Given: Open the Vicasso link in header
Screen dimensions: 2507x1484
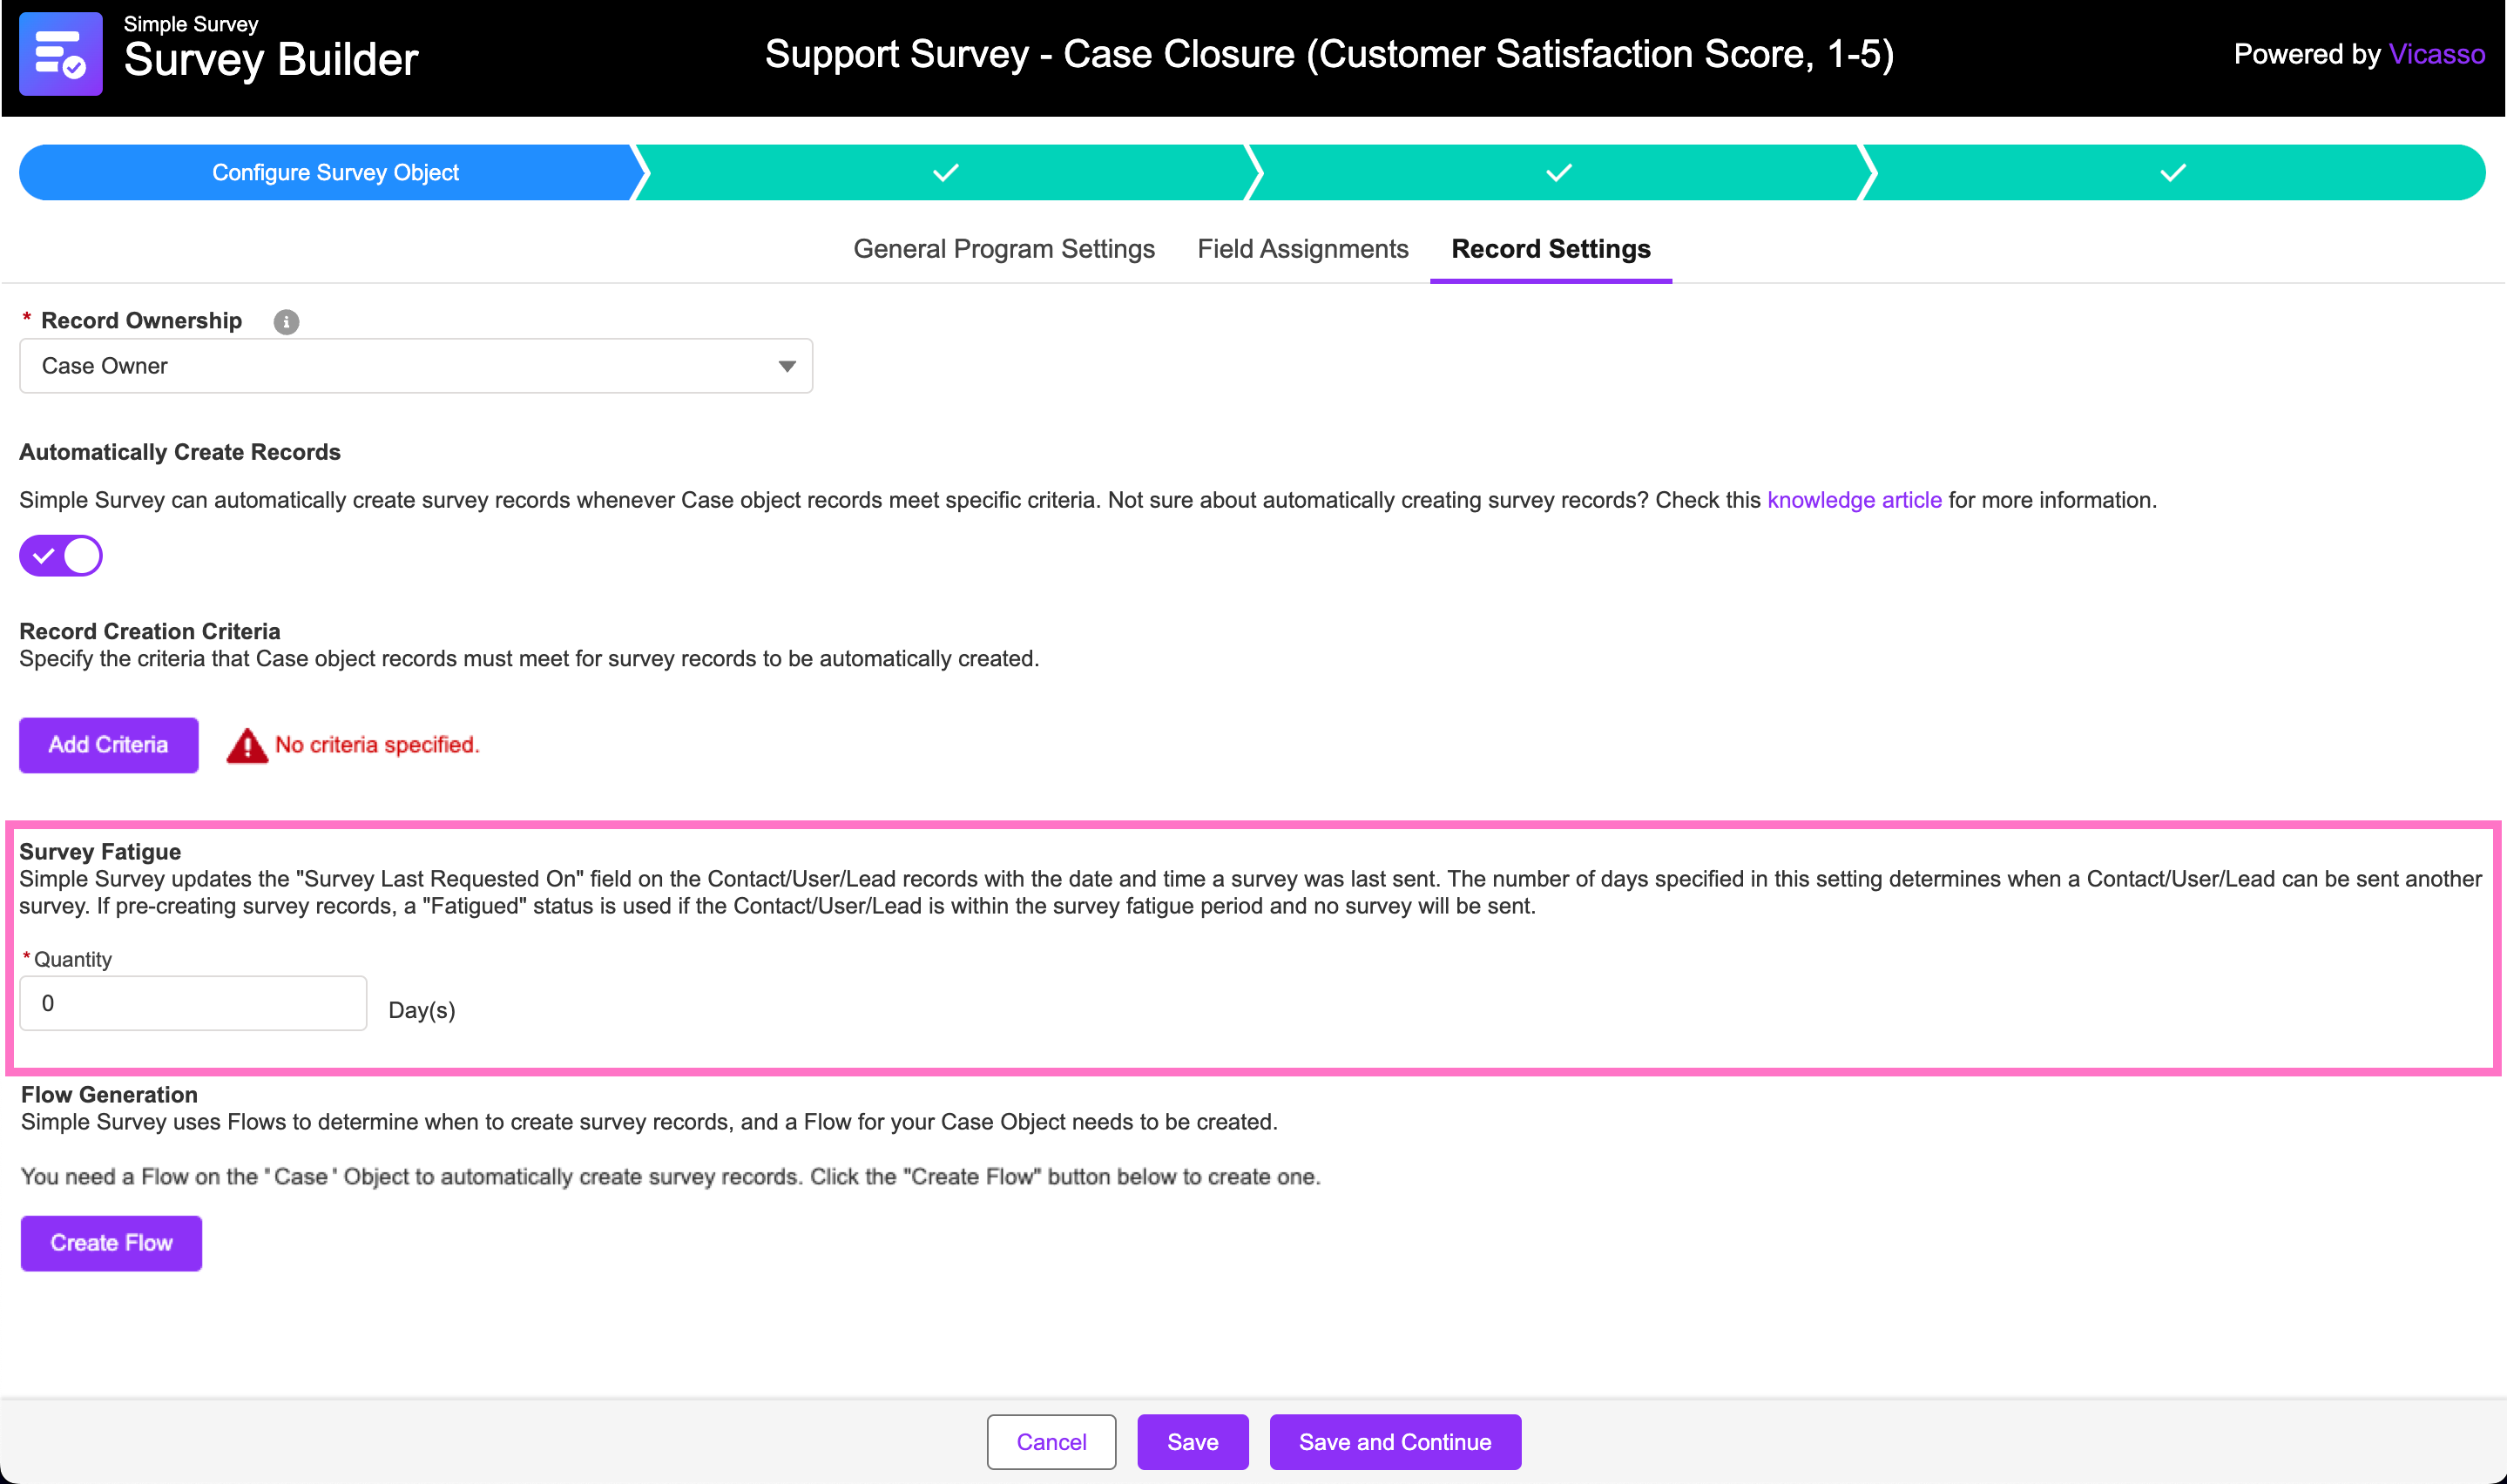Looking at the screenshot, I should tap(2437, 54).
